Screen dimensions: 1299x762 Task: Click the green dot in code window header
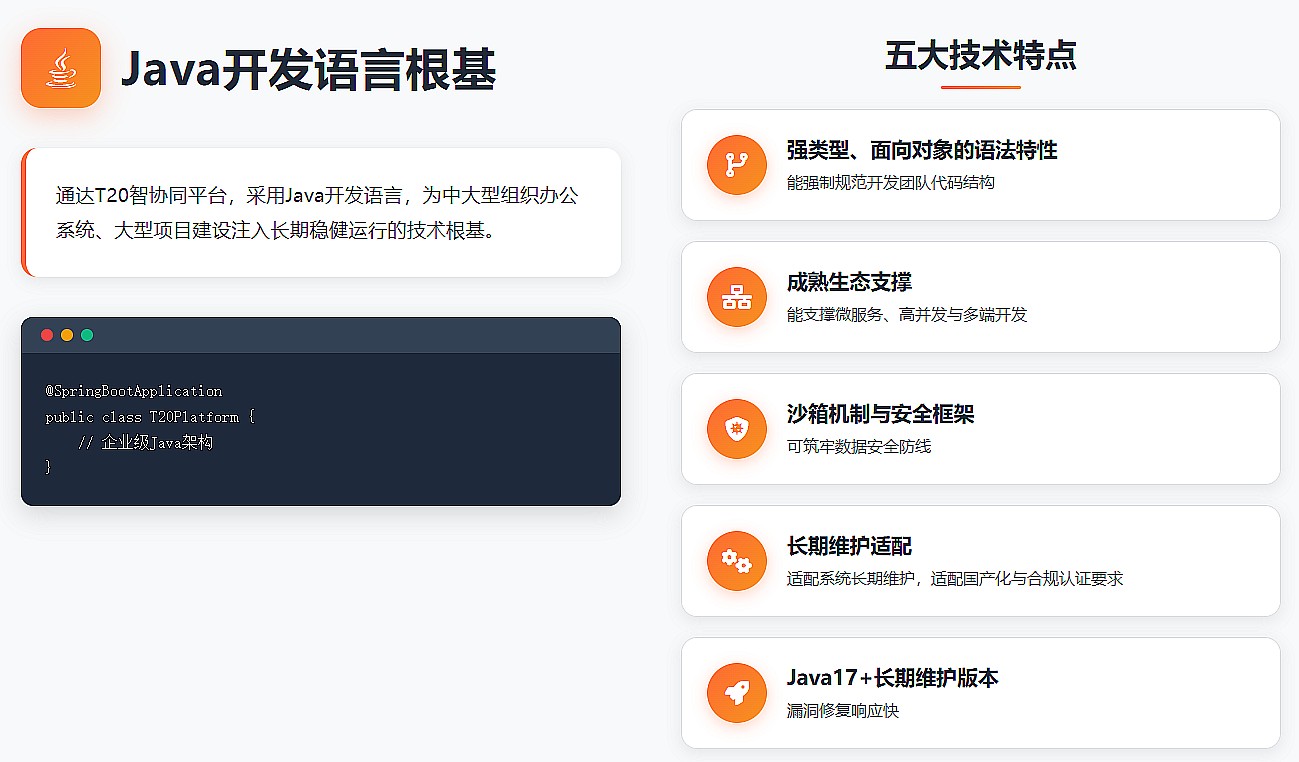[87, 335]
